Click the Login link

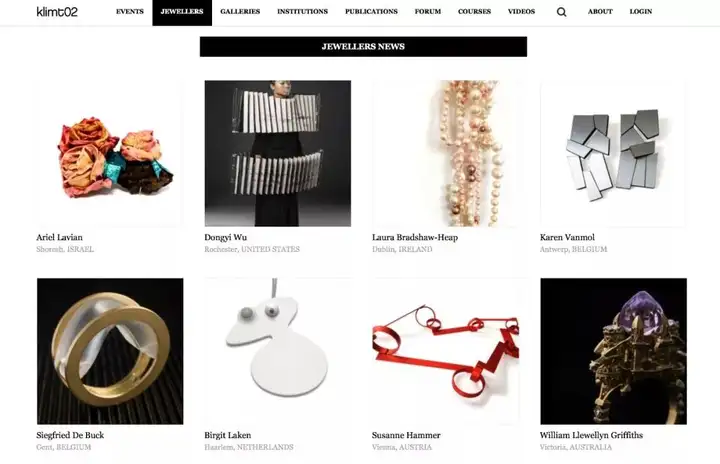click(641, 11)
